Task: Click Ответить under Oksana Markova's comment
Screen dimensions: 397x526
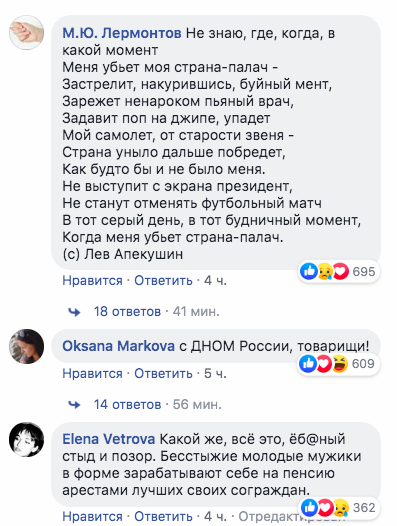Action: tap(163, 373)
